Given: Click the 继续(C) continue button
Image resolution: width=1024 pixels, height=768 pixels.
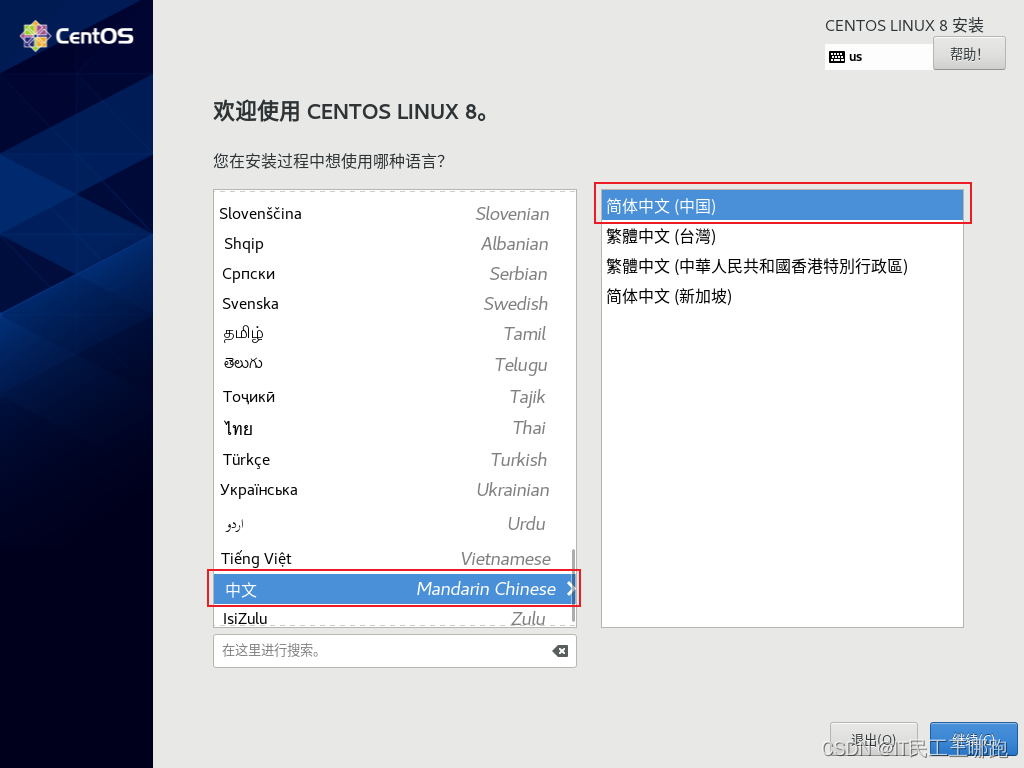Looking at the screenshot, I should pyautogui.click(x=972, y=739).
